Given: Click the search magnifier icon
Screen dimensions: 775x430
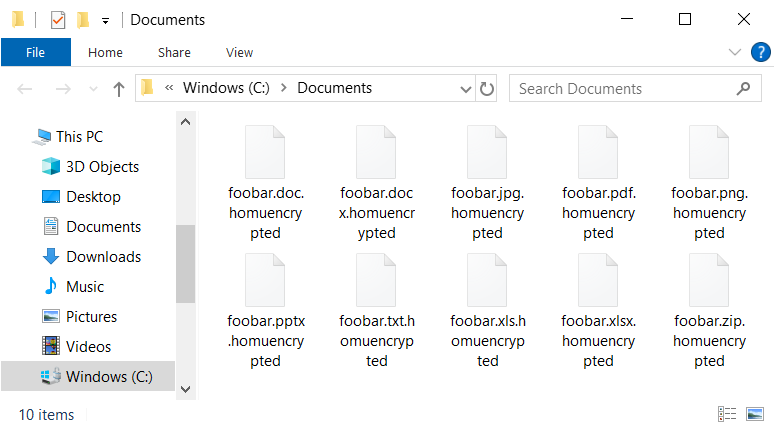Looking at the screenshot, I should point(743,88).
